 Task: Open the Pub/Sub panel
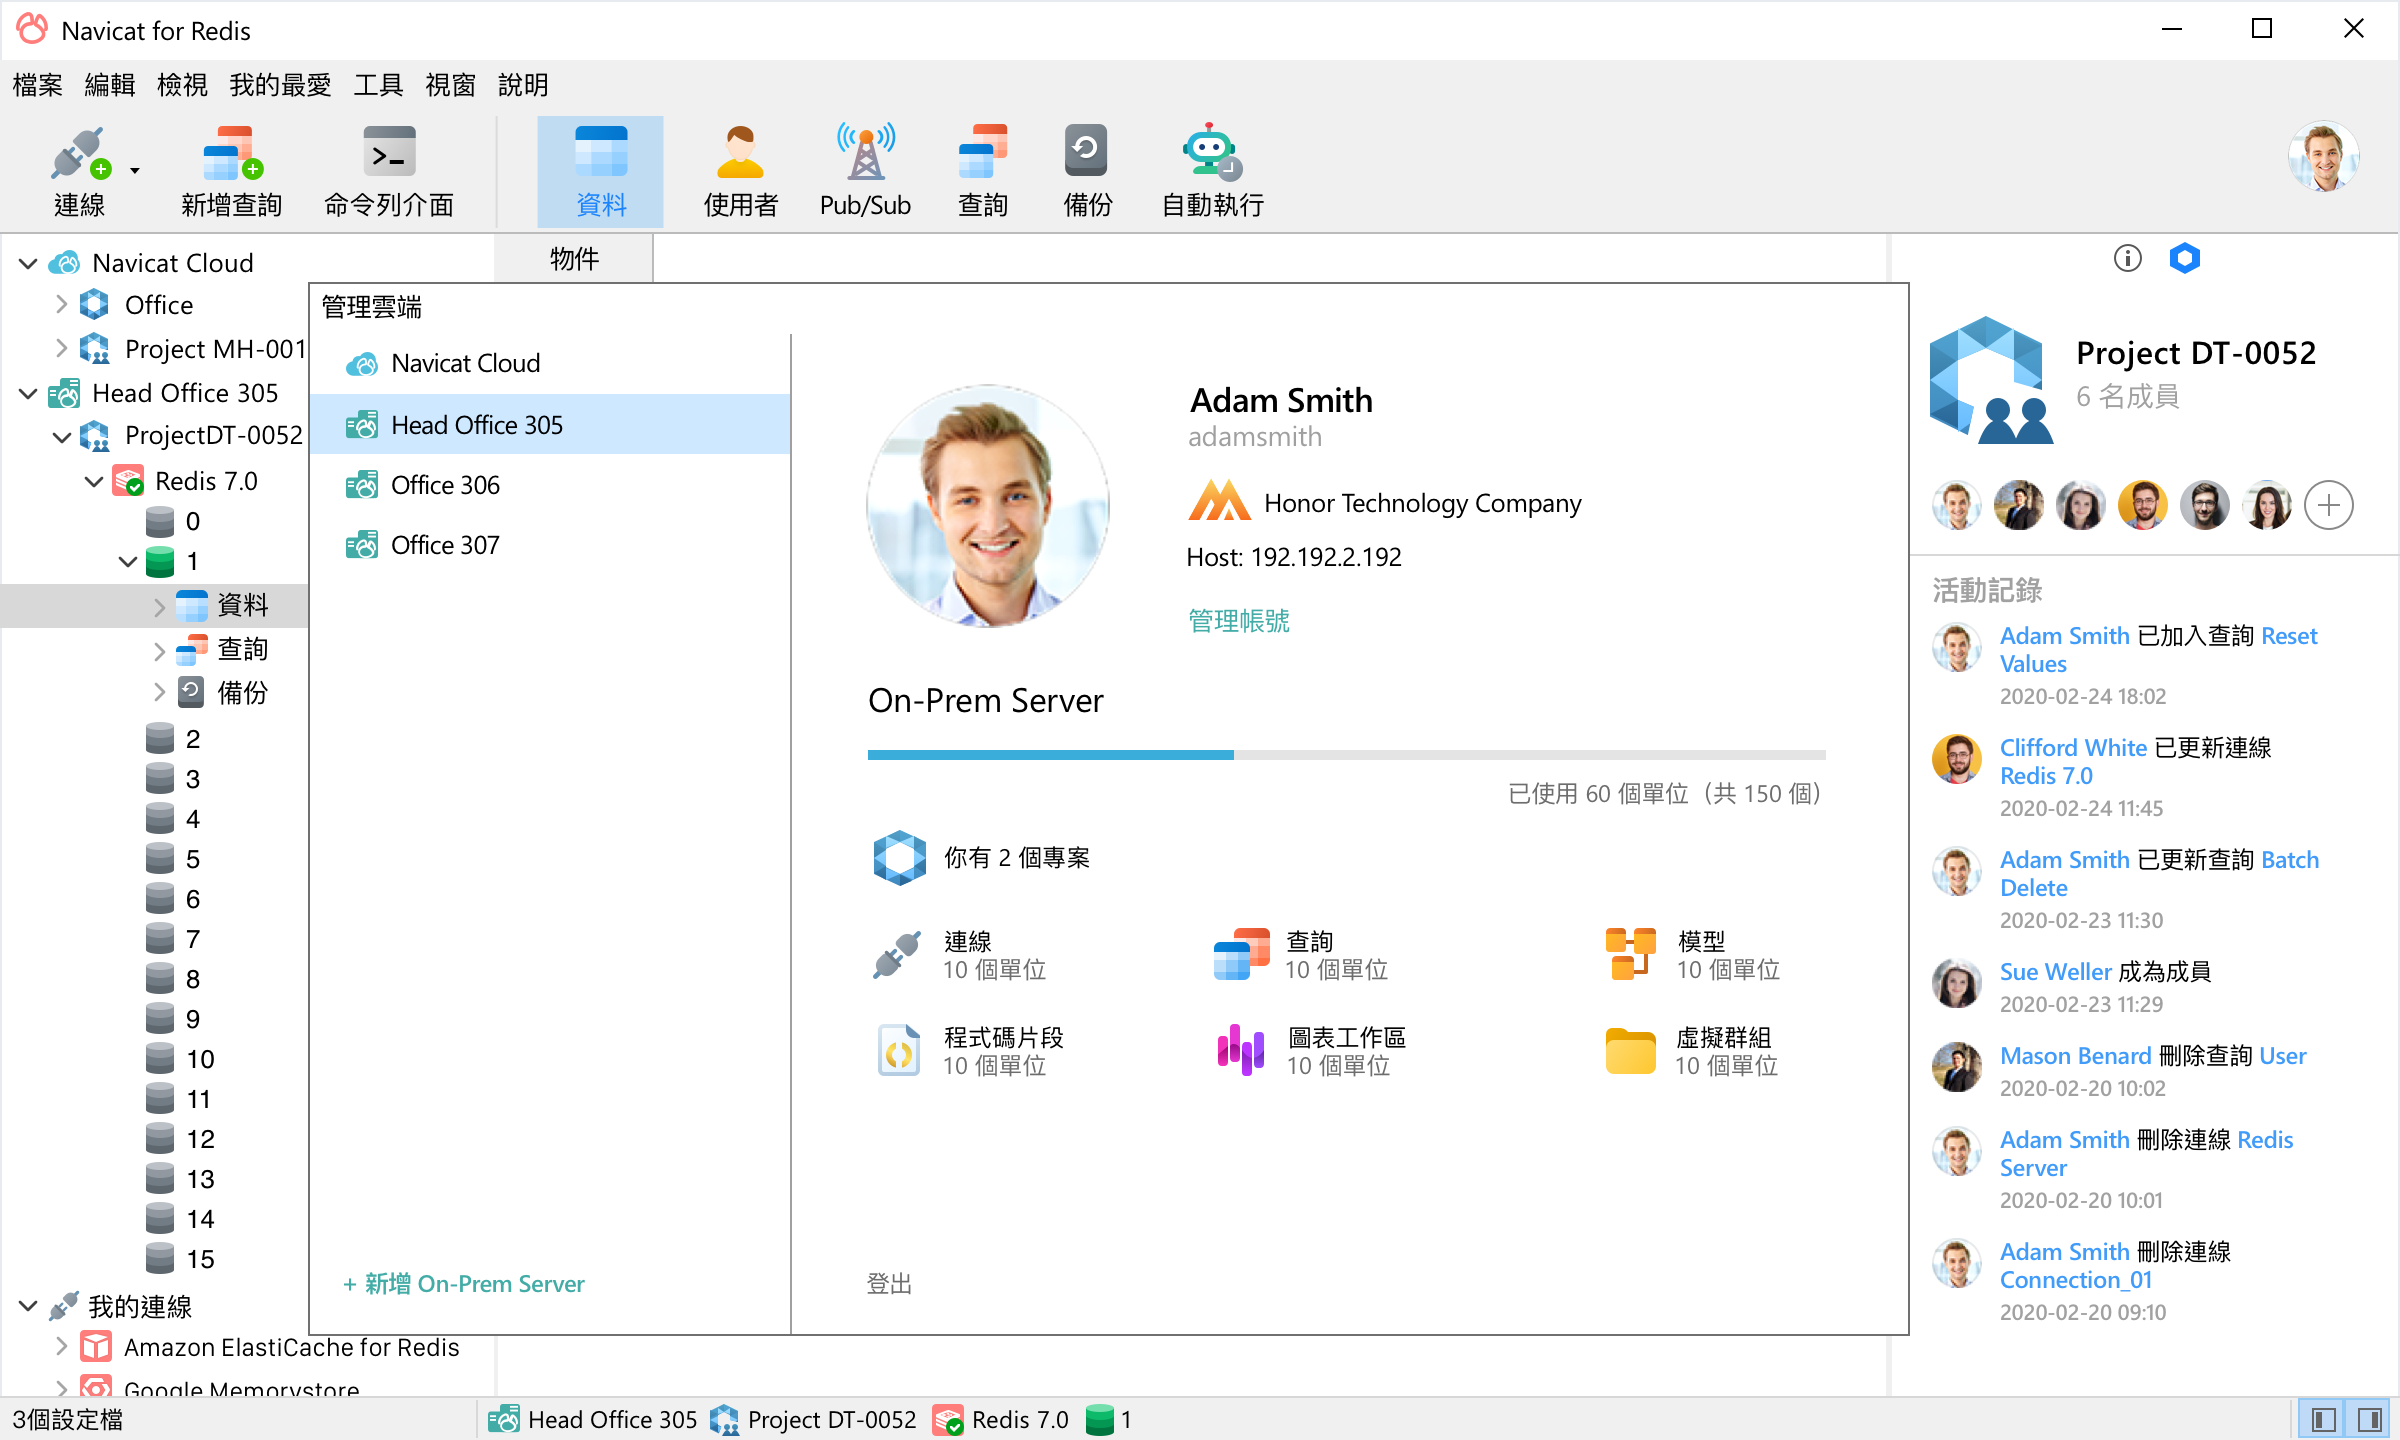click(x=864, y=168)
